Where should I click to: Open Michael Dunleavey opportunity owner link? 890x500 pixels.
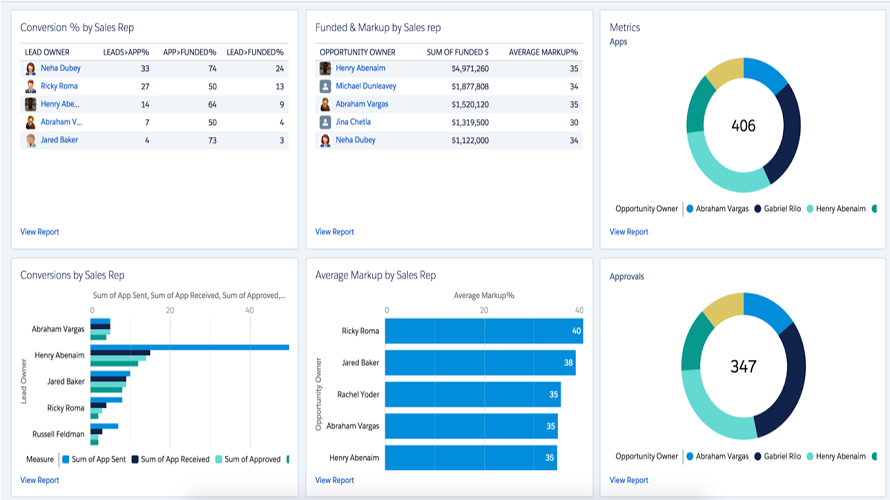tap(366, 86)
